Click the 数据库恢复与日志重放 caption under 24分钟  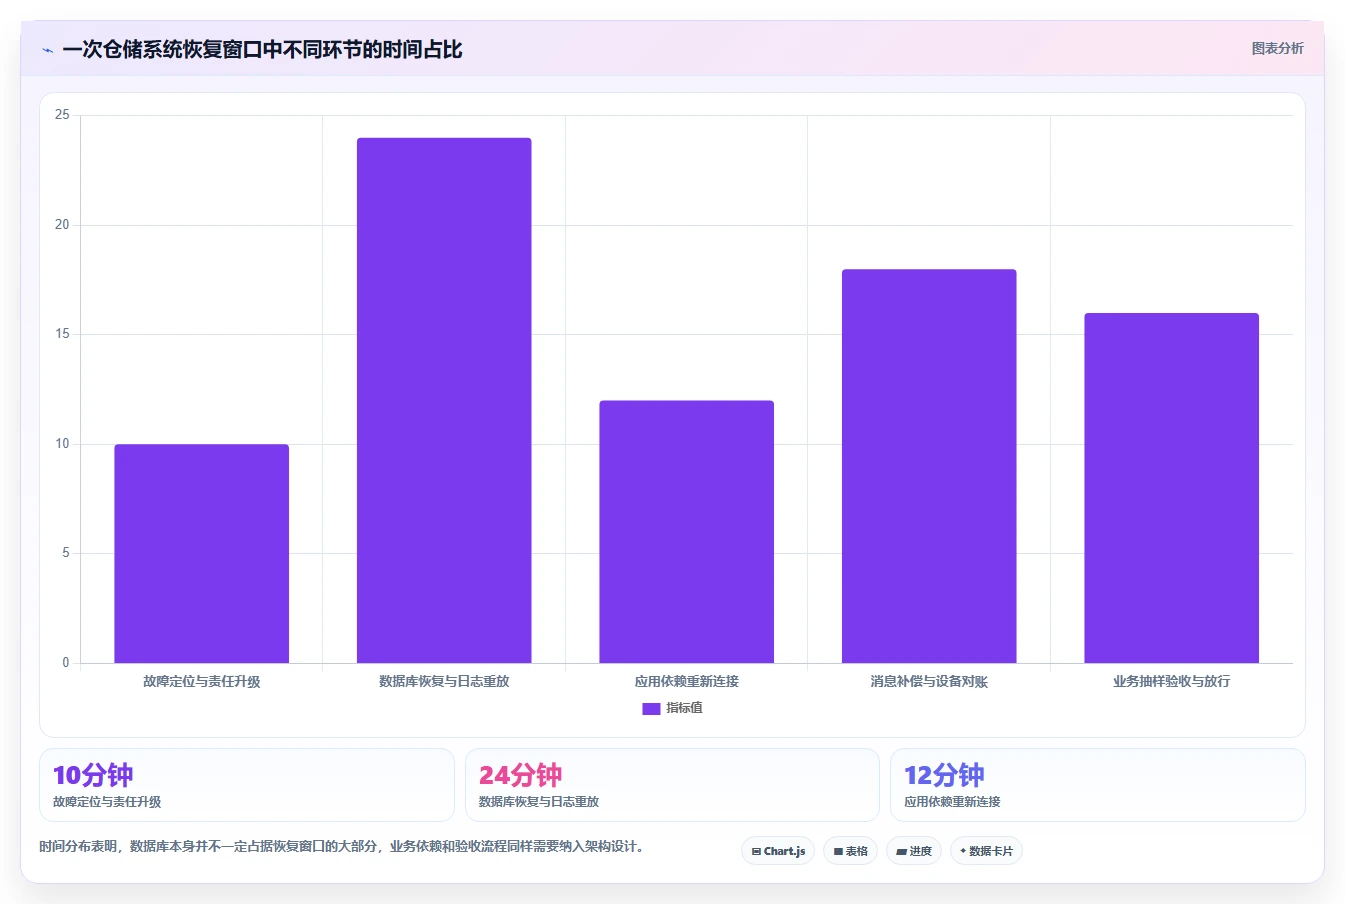[x=539, y=802]
